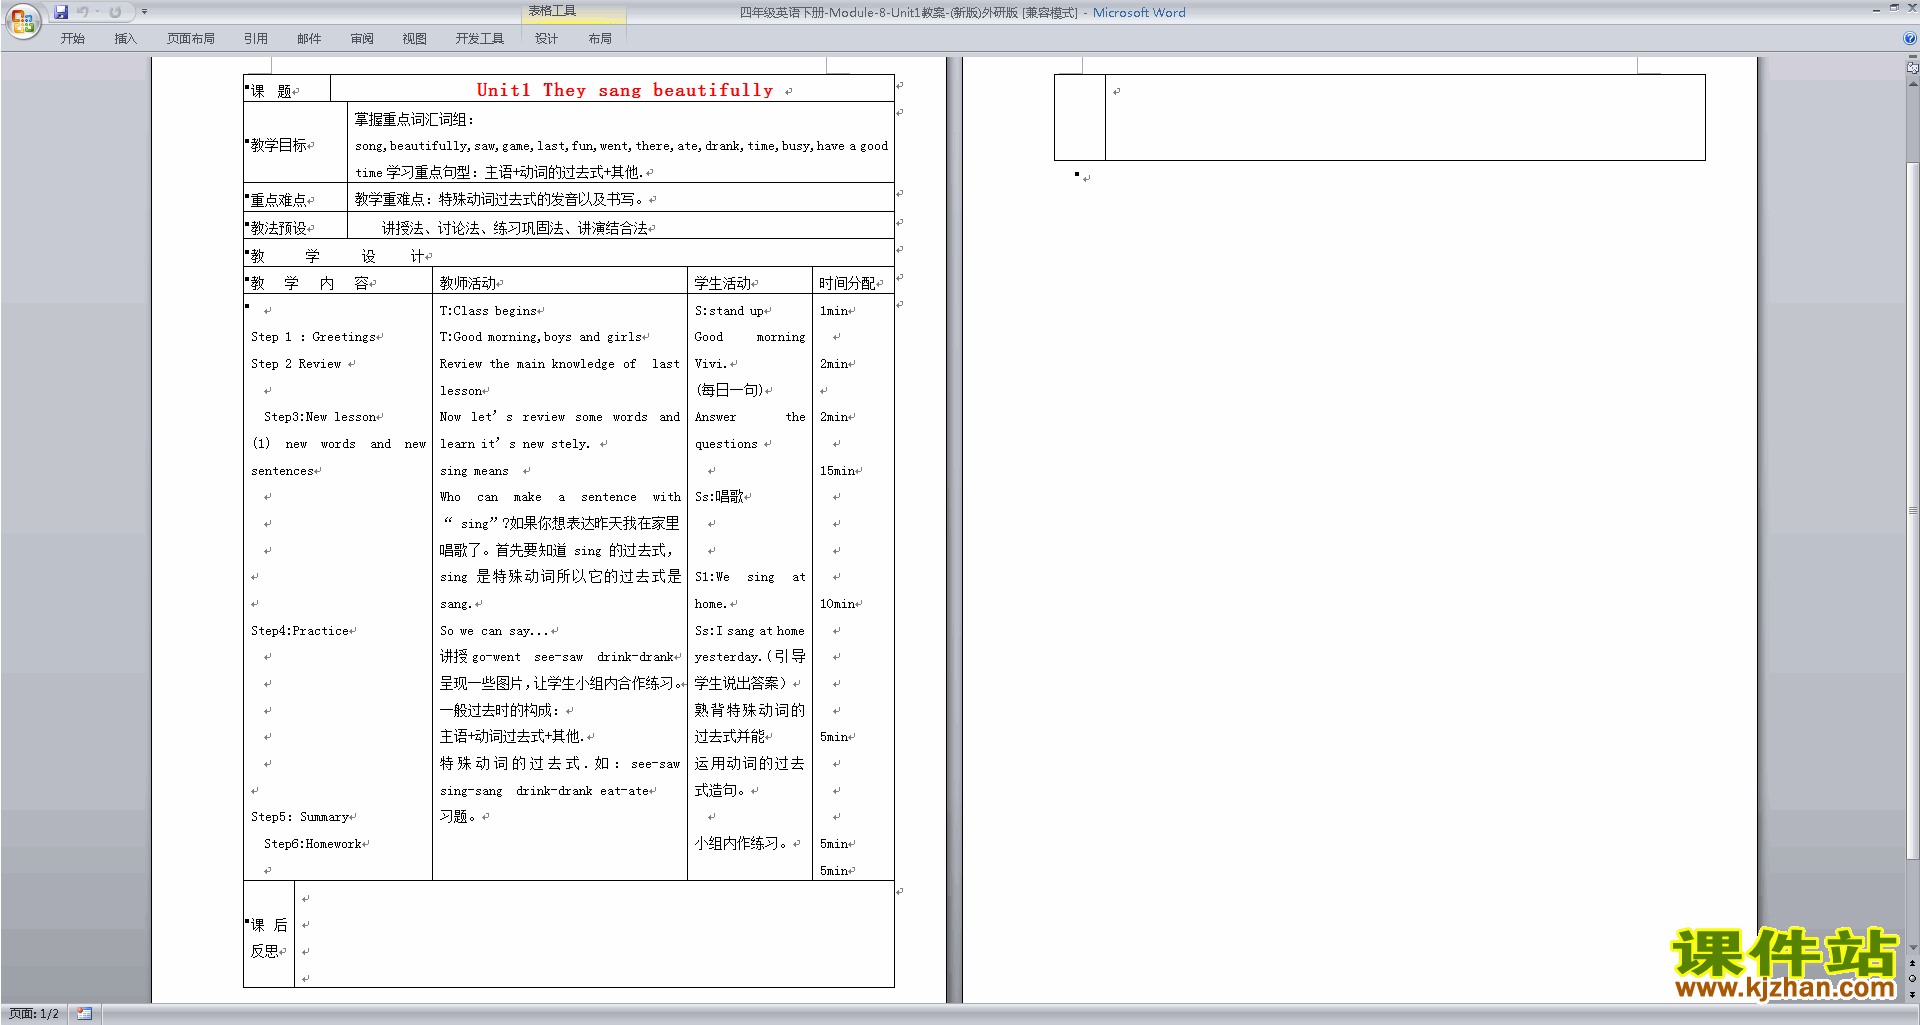Click 'Step5: Summary' text
Viewport: 1920px width, 1025px height.
(300, 817)
